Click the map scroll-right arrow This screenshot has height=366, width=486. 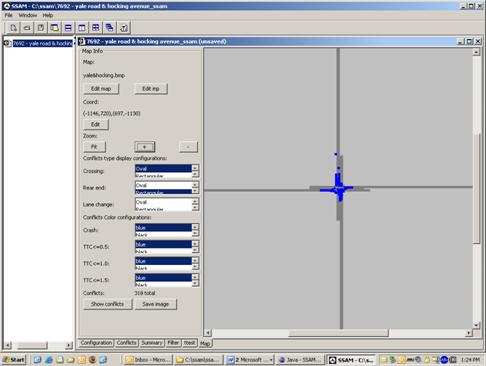[x=469, y=333]
